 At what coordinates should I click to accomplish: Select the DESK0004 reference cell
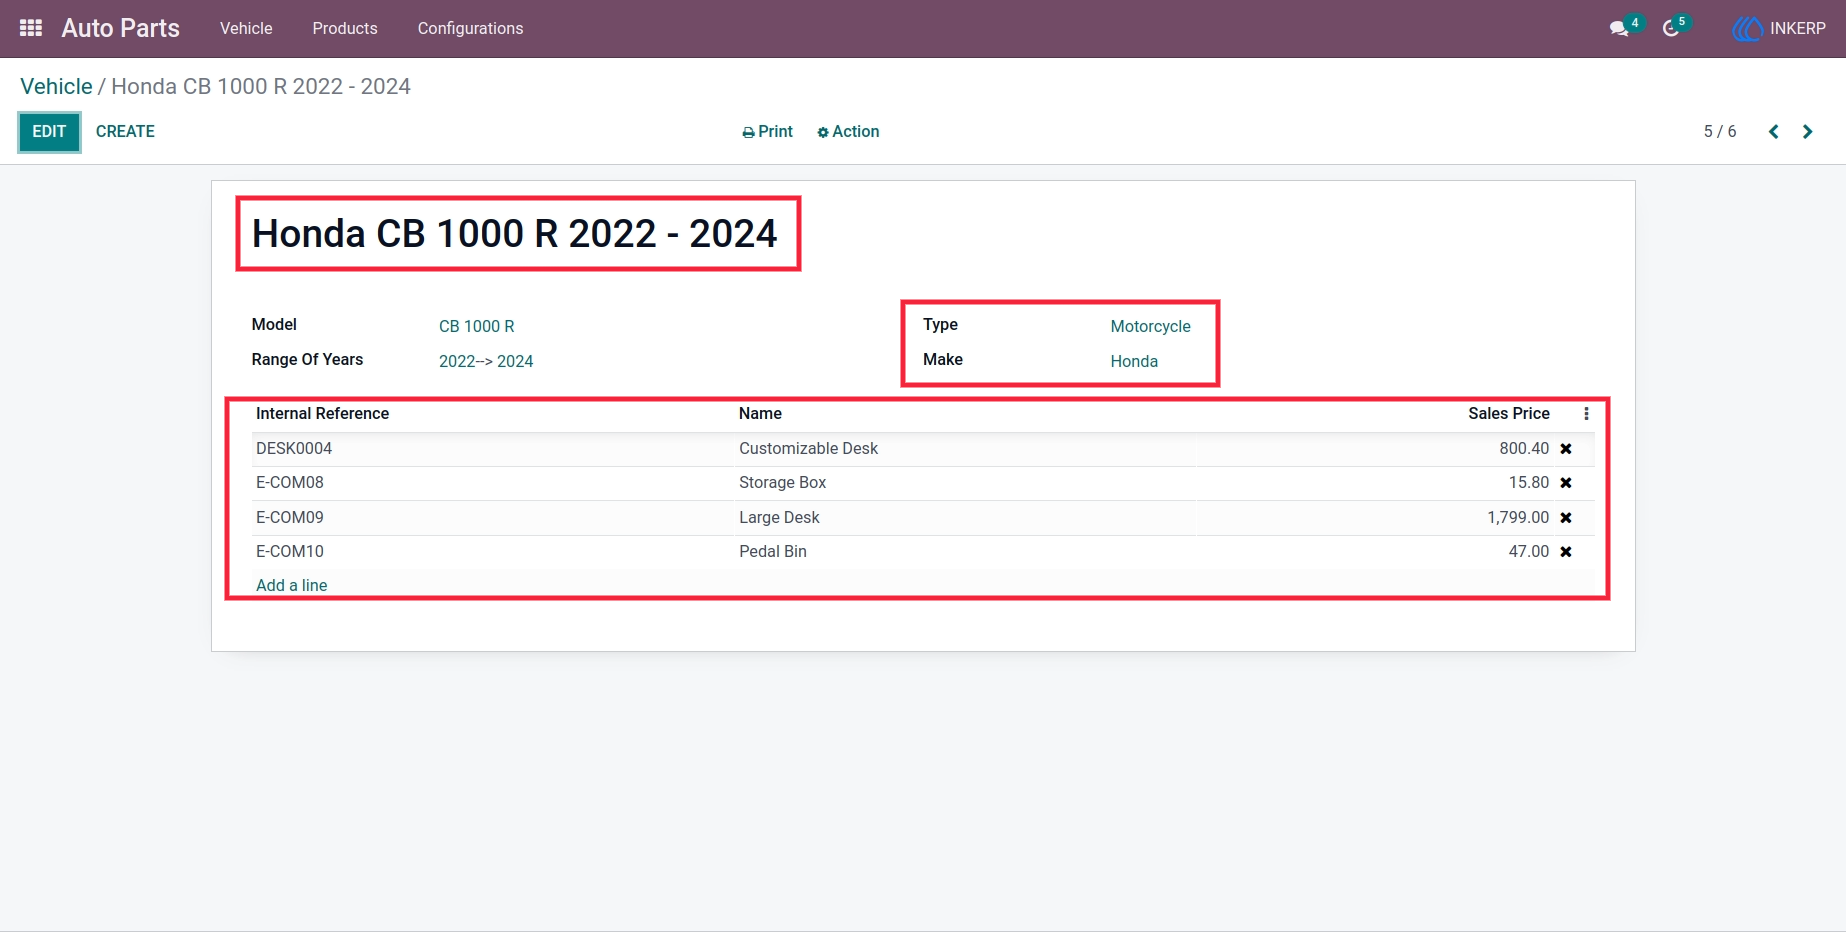(x=294, y=449)
